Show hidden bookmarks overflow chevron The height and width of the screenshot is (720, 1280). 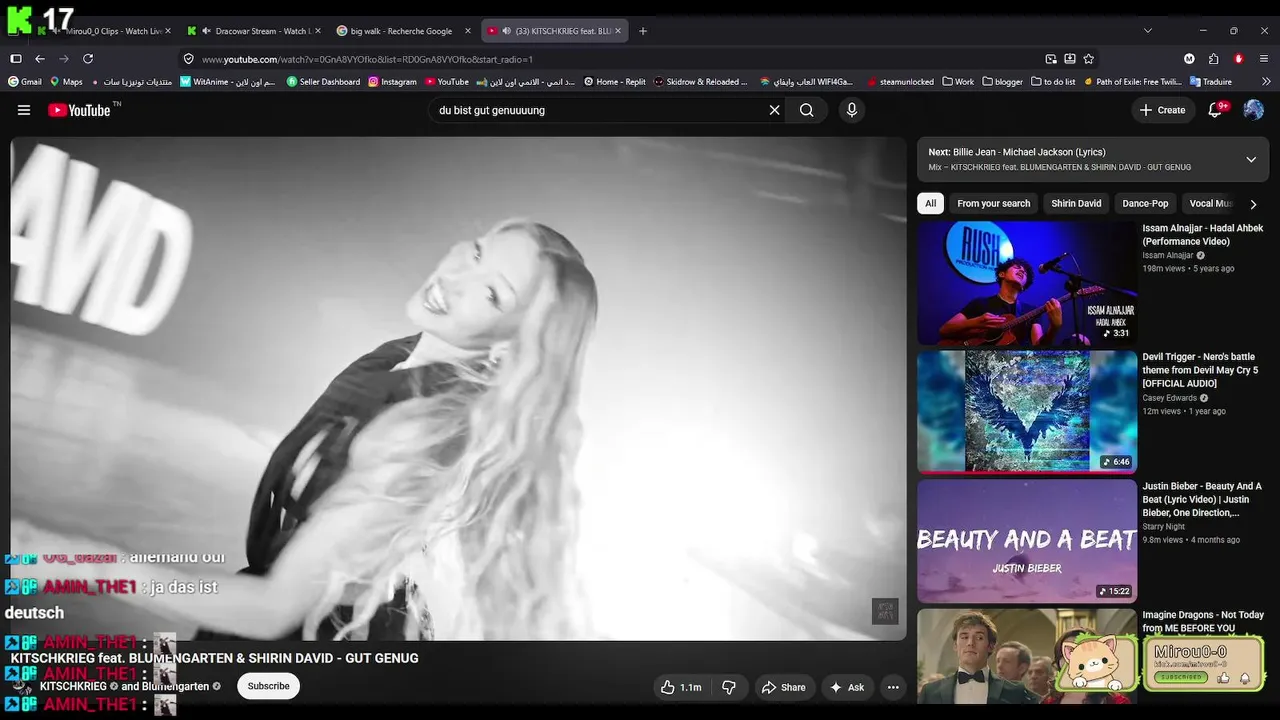coord(1266,82)
